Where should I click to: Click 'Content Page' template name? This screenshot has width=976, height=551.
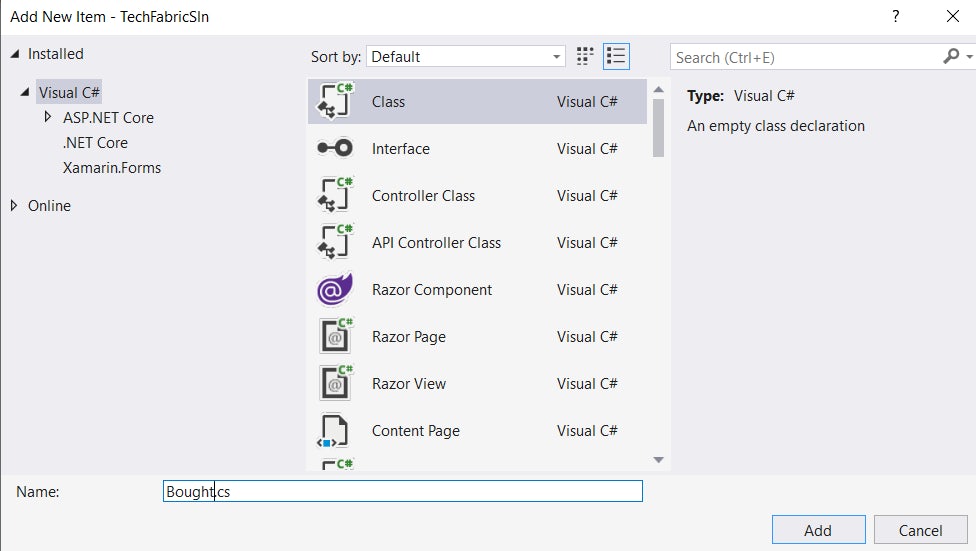[x=416, y=431]
